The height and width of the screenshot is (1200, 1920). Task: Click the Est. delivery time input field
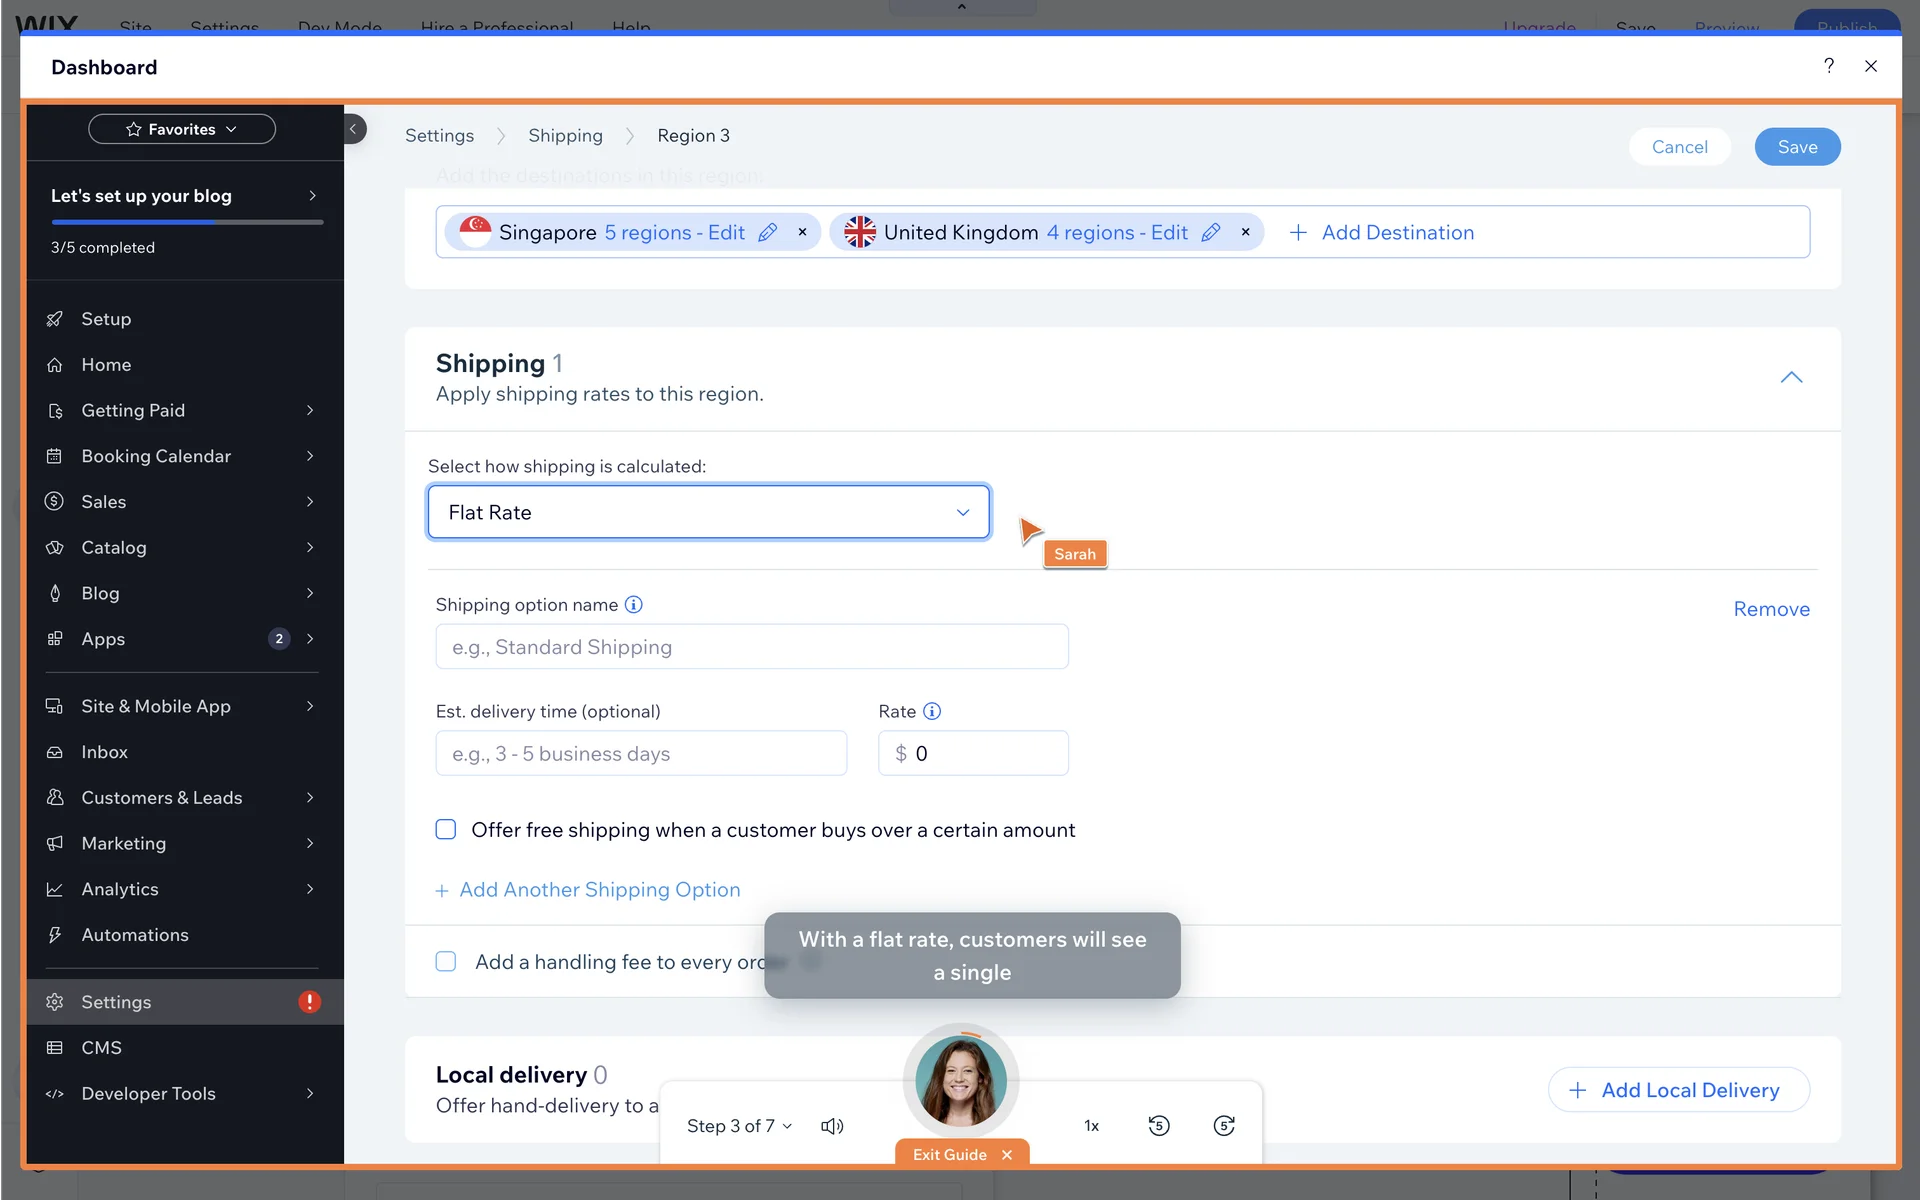point(641,754)
